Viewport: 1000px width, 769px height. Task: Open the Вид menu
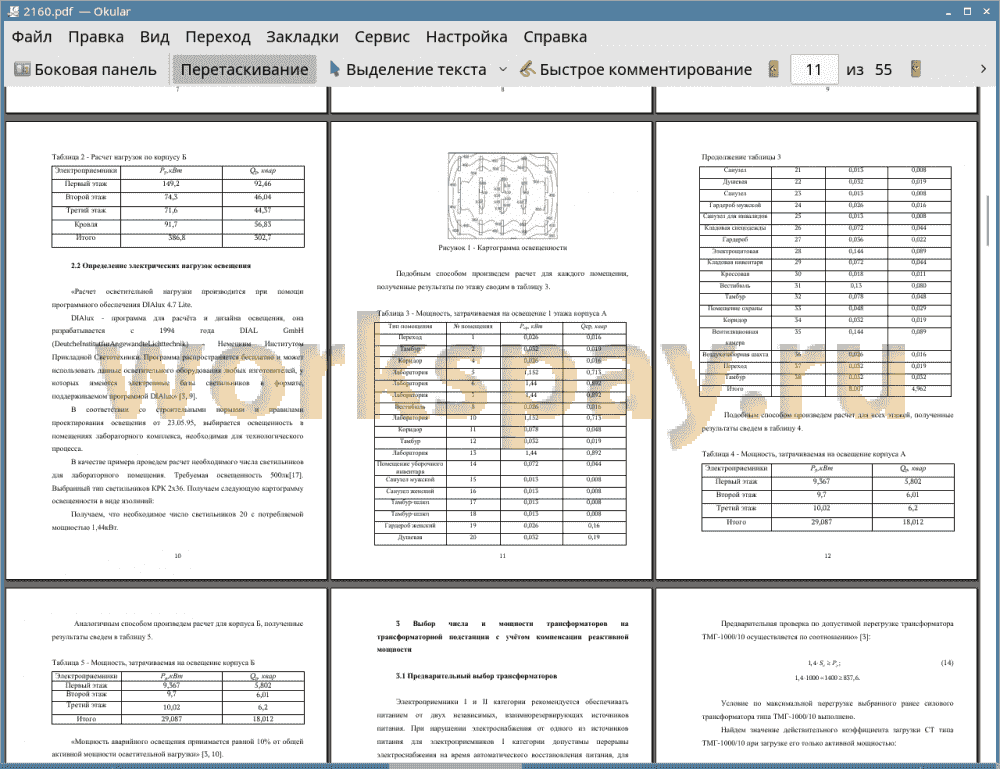tap(154, 37)
